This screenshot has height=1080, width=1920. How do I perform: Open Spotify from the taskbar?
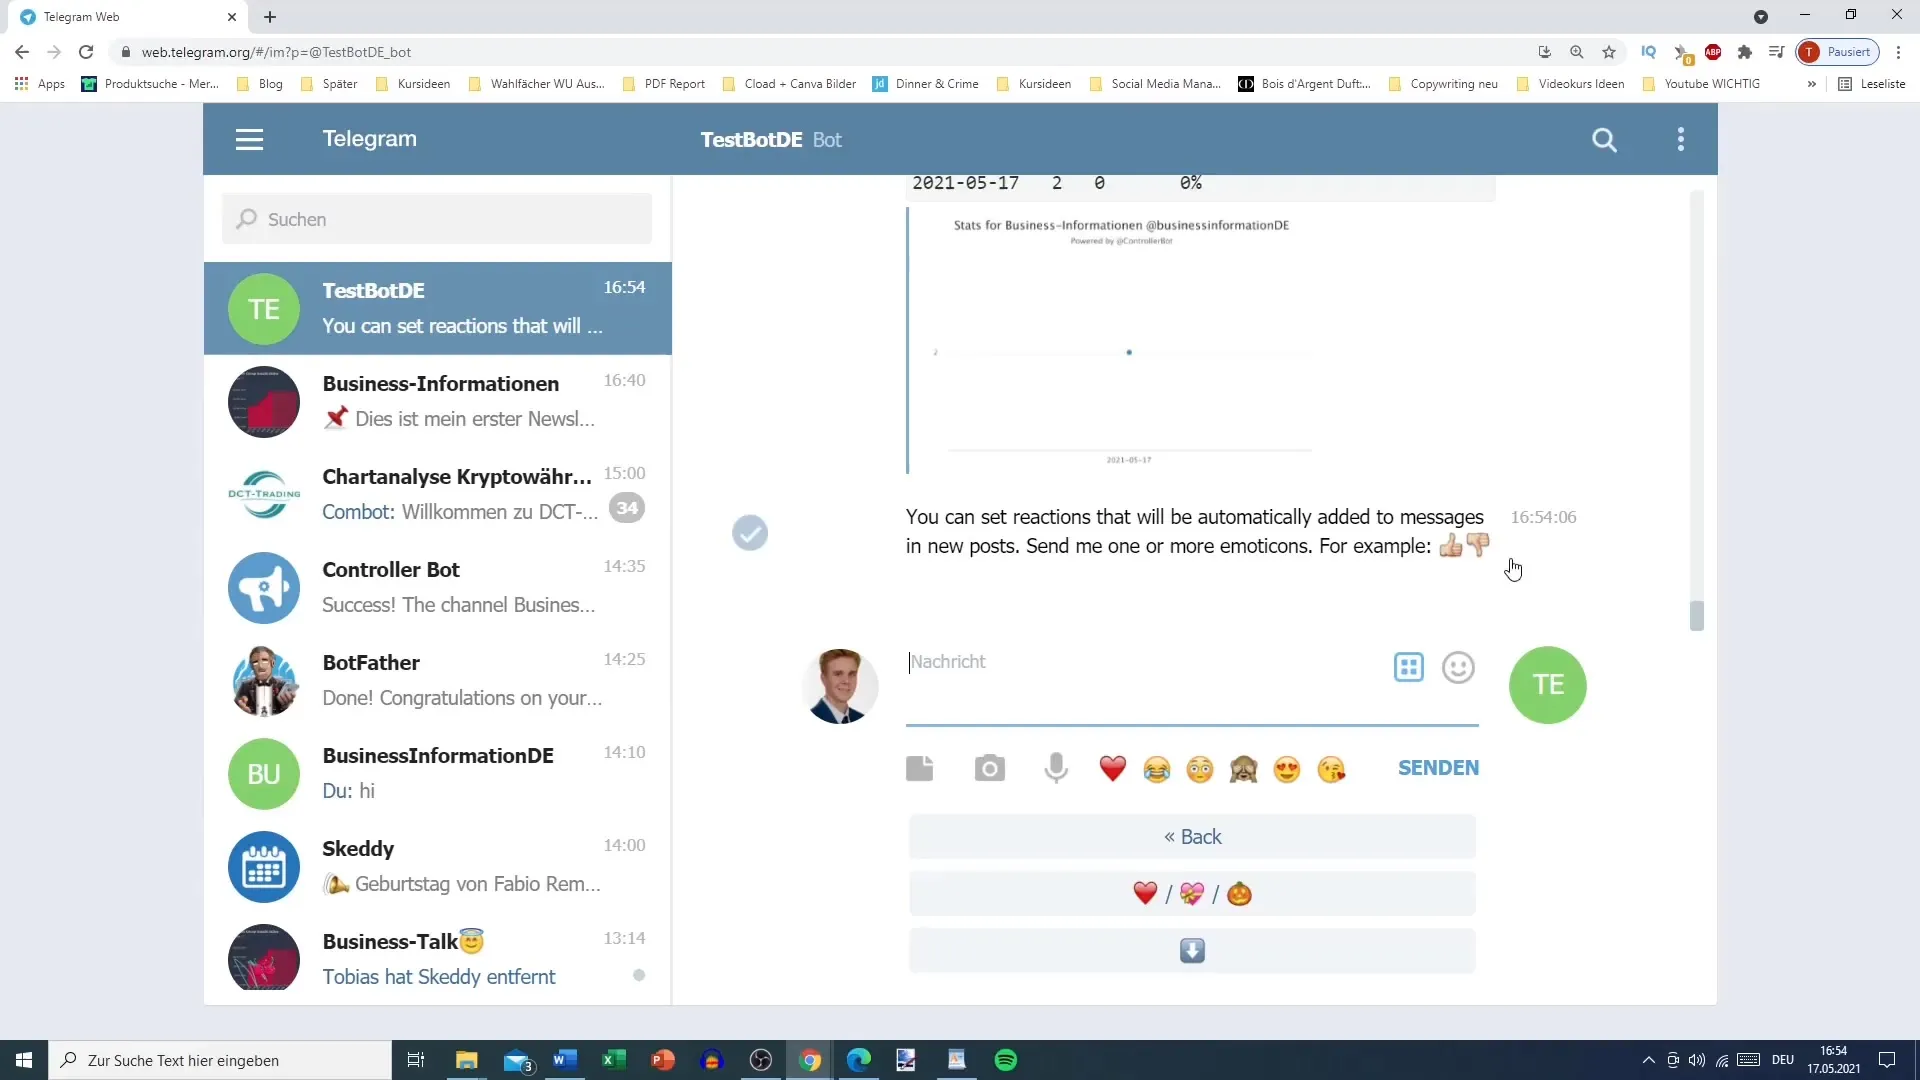pos(1006,1060)
